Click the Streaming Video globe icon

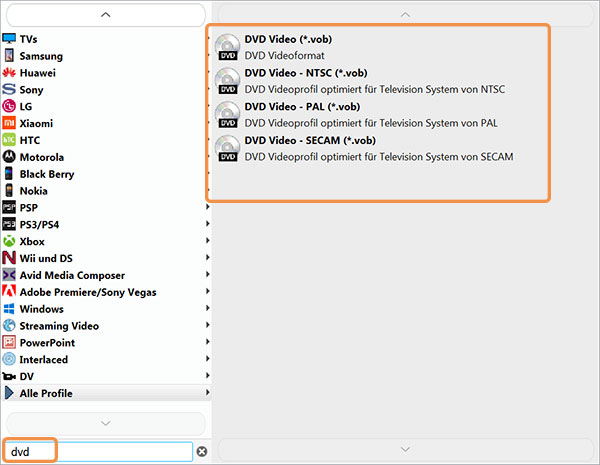(x=9, y=325)
